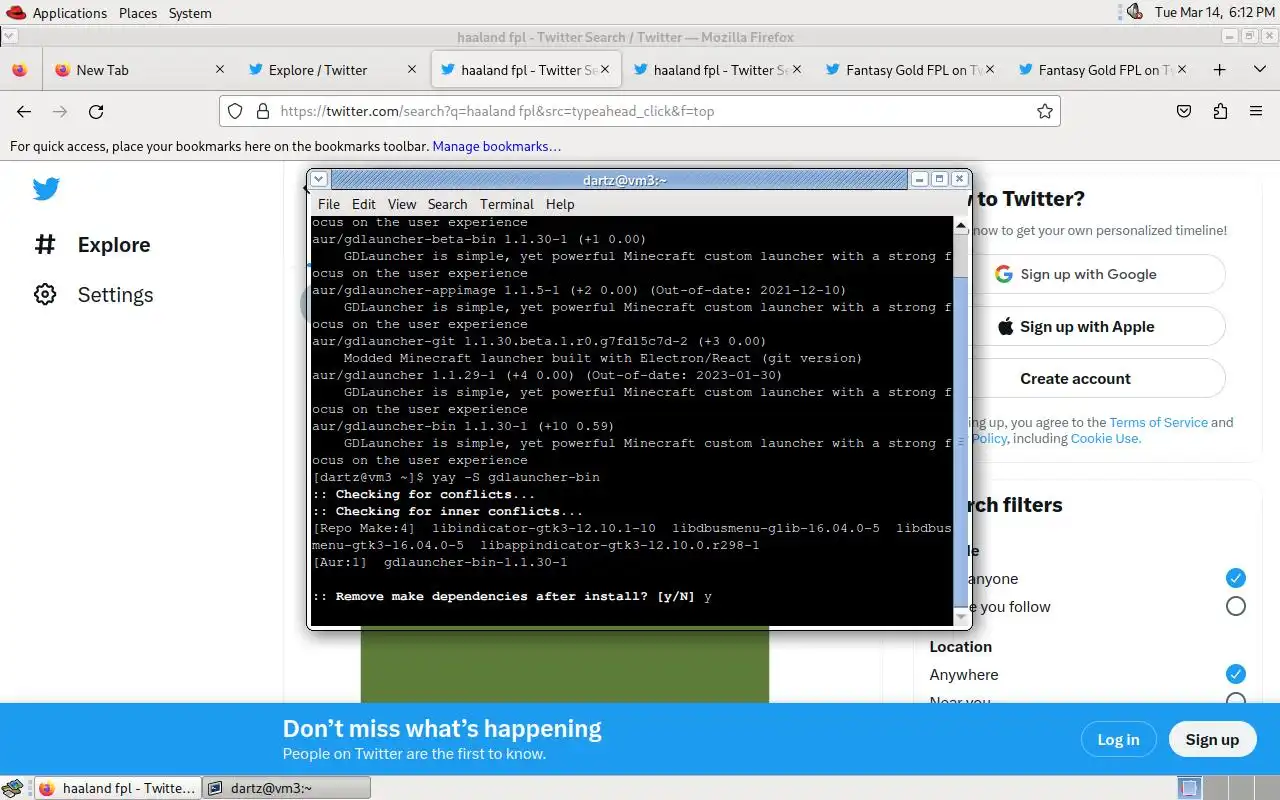
Task: Reload the current page
Action: click(x=96, y=111)
